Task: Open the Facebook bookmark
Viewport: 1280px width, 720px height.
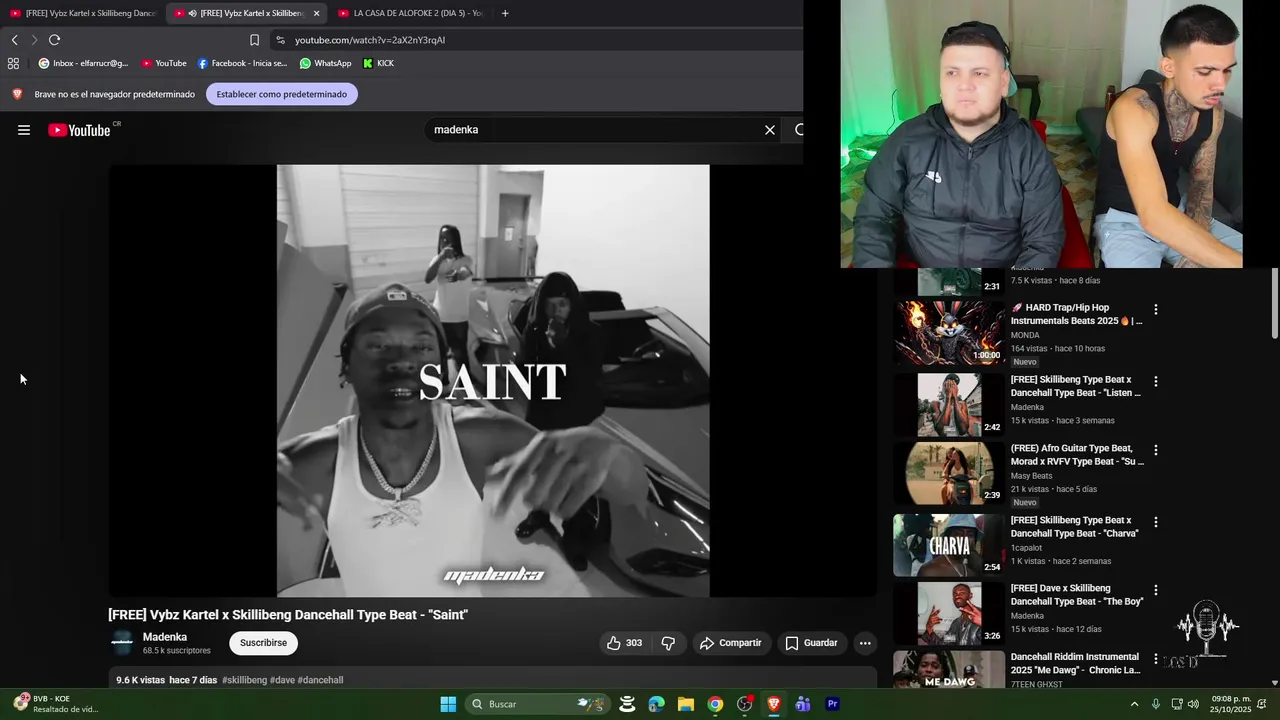Action: [242, 63]
